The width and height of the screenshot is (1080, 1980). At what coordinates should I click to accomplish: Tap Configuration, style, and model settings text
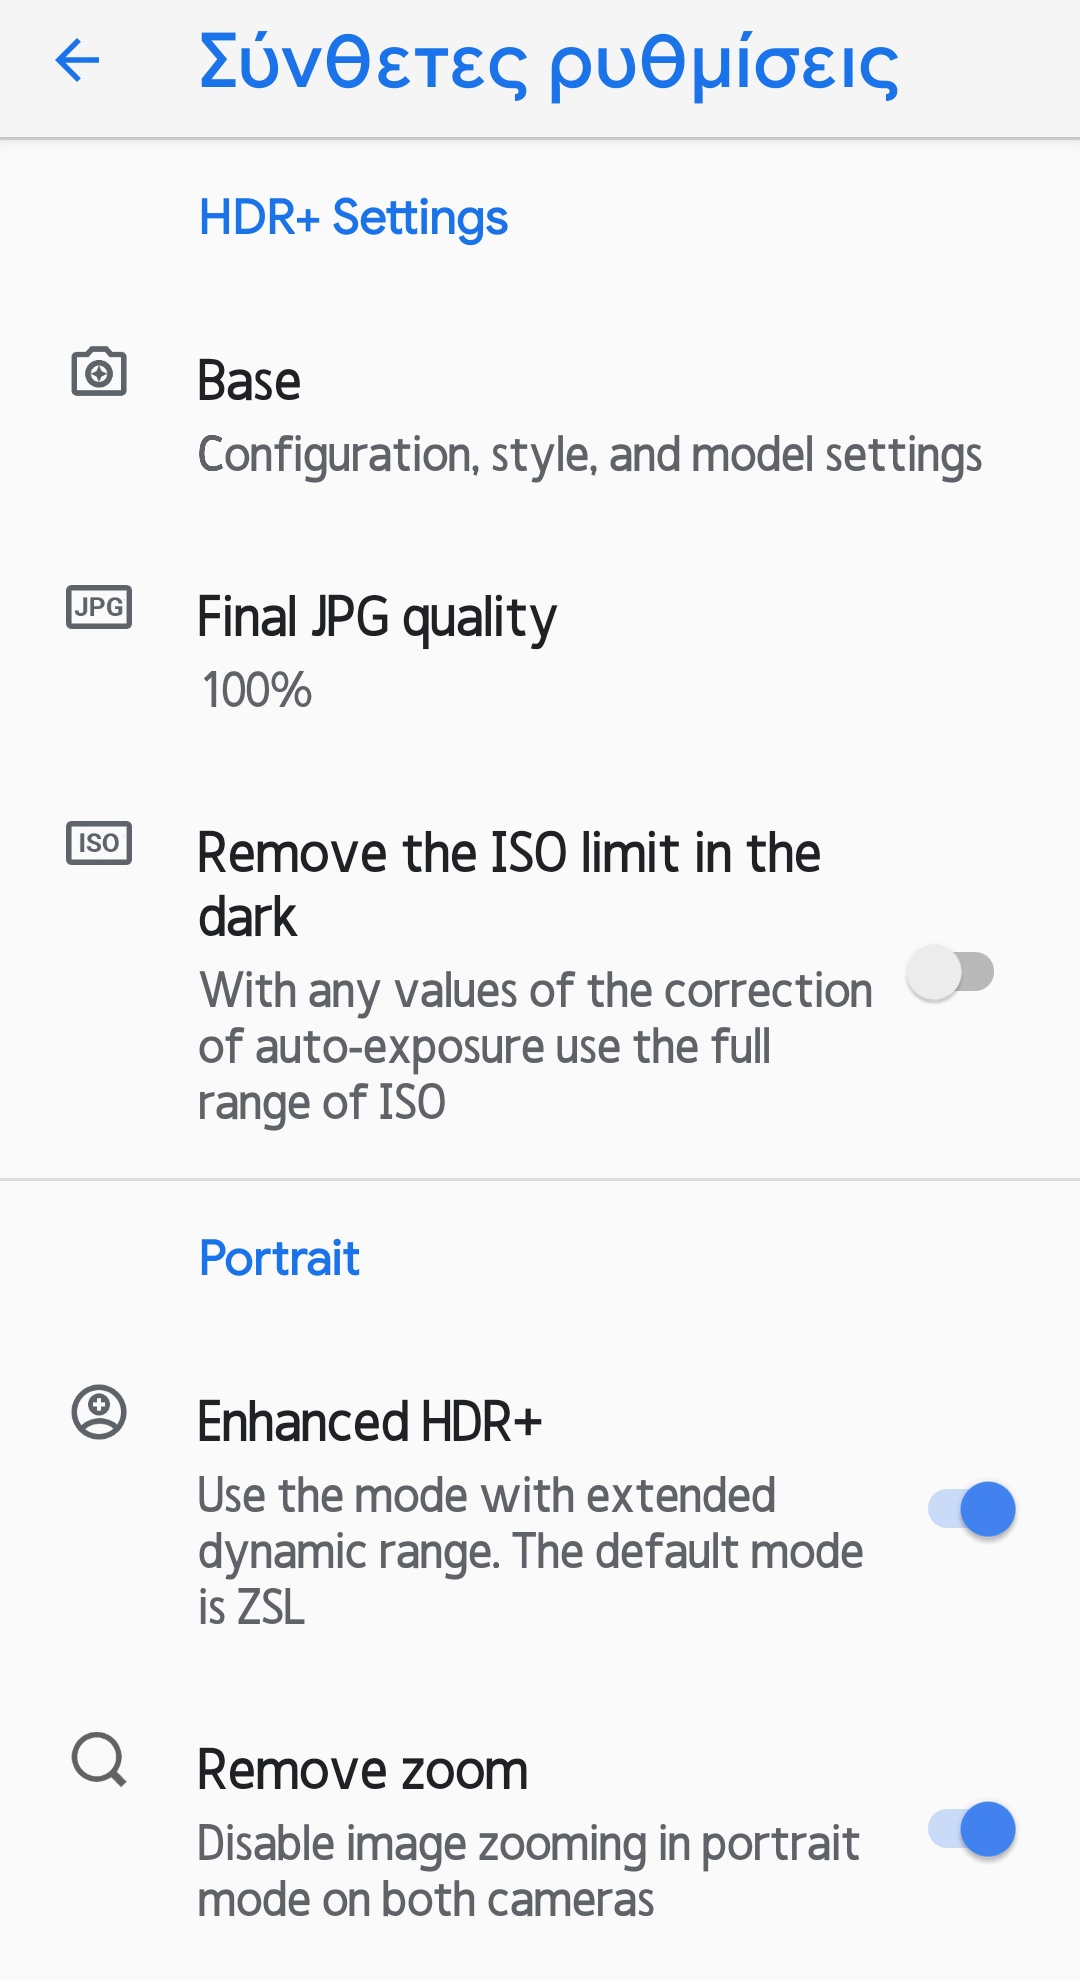coord(589,455)
